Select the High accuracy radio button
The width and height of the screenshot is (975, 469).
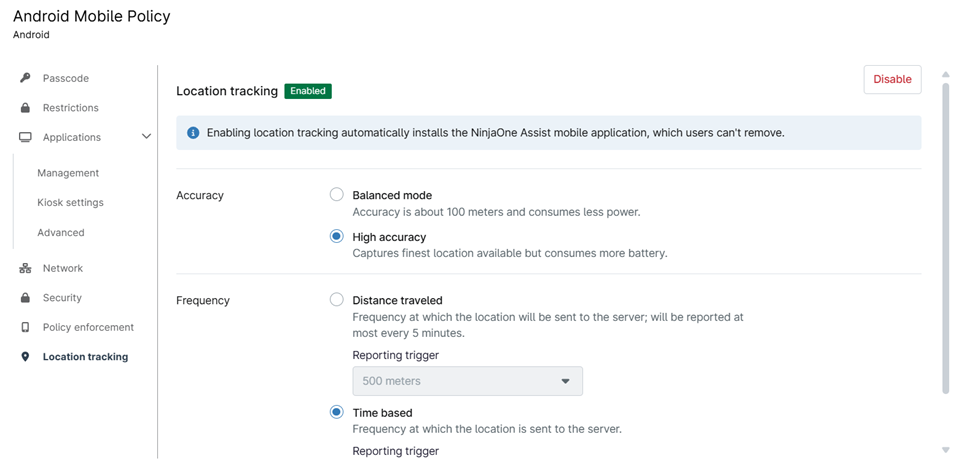pyautogui.click(x=337, y=237)
